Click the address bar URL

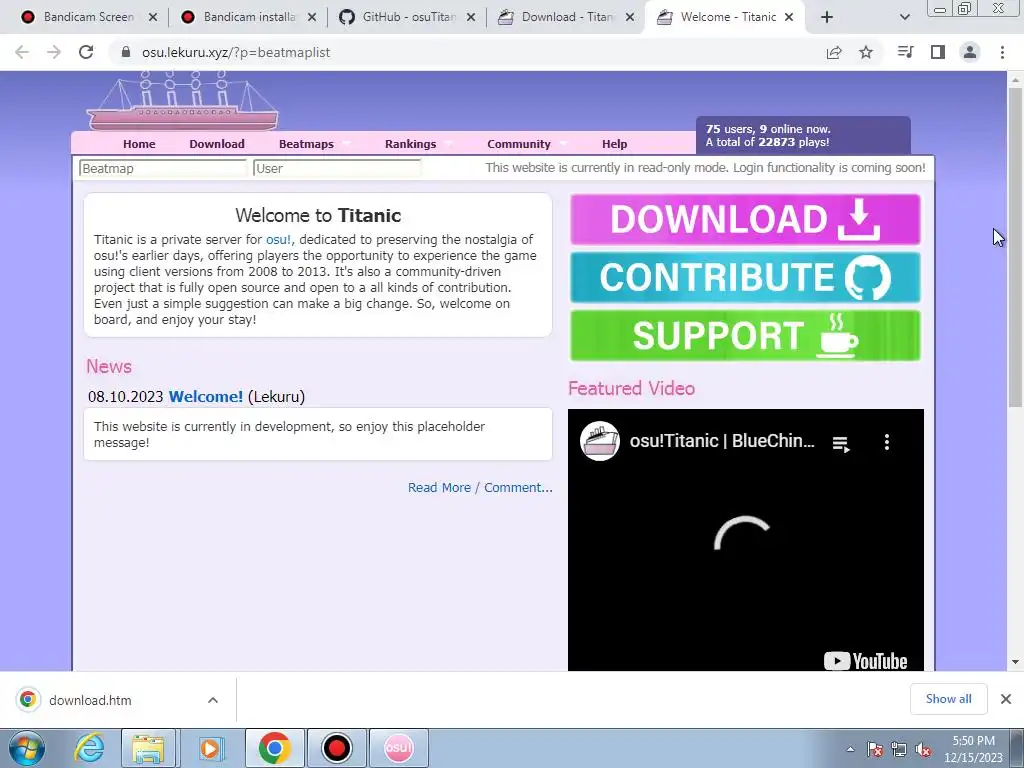pos(236,52)
